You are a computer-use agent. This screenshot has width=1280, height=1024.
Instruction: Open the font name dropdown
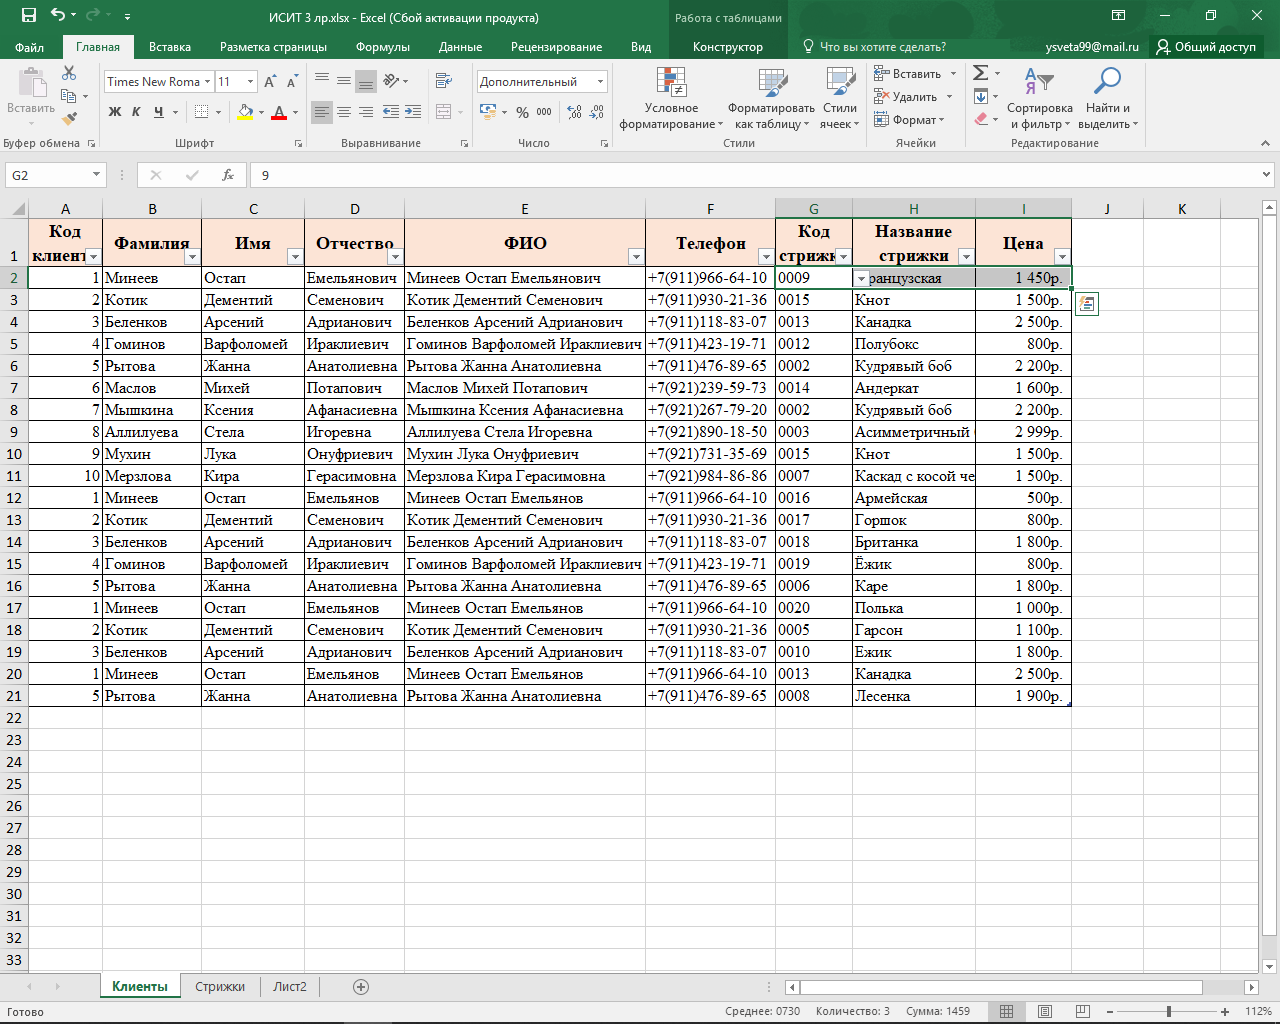pyautogui.click(x=207, y=82)
